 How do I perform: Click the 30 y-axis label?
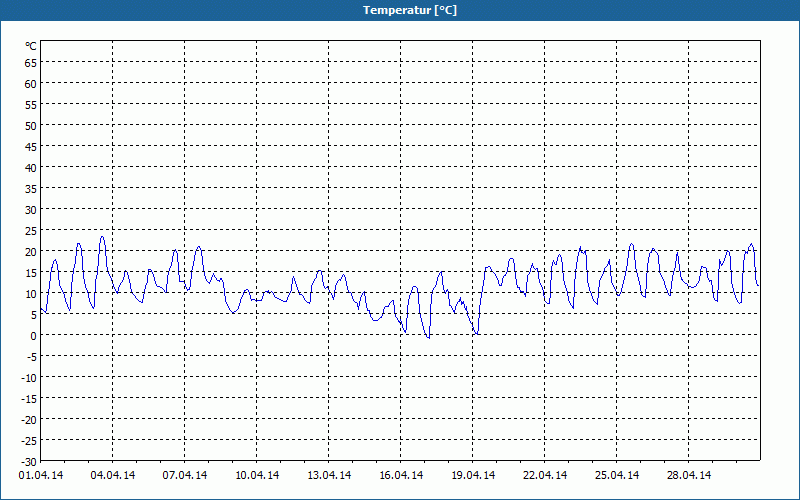[x=31, y=210]
